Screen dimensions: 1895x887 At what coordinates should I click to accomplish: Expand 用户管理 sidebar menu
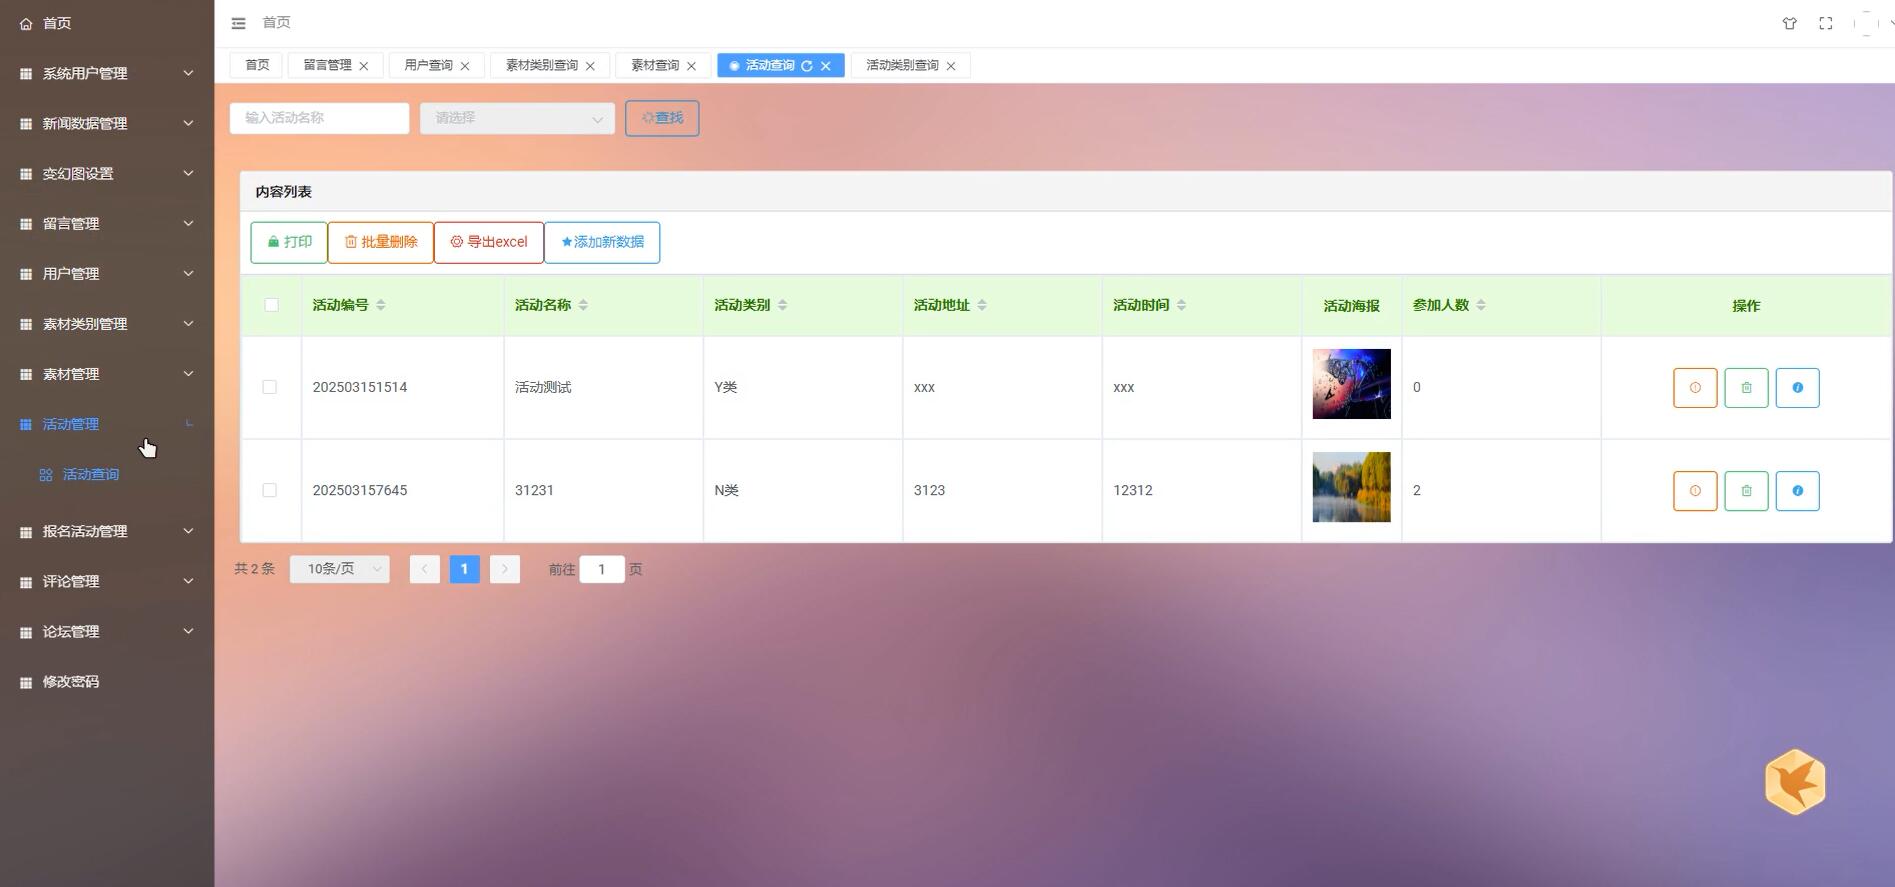tap(107, 273)
